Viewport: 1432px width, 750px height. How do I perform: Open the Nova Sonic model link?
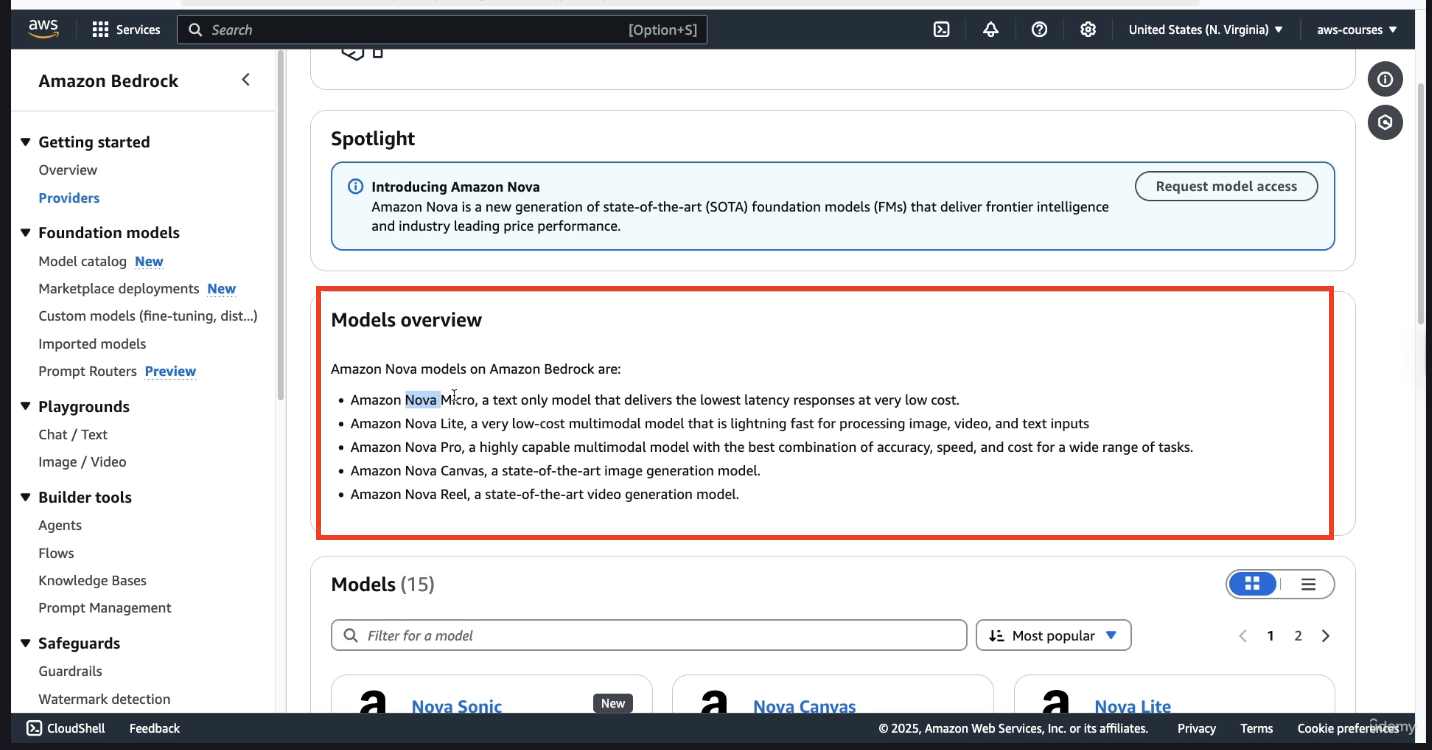pos(457,706)
